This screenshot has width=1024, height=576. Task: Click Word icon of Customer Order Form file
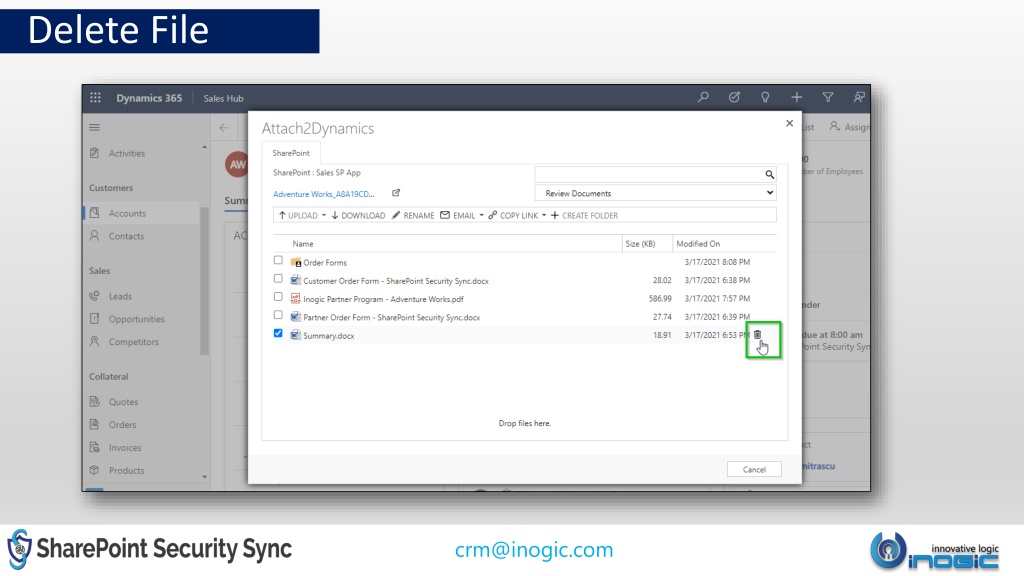point(295,280)
